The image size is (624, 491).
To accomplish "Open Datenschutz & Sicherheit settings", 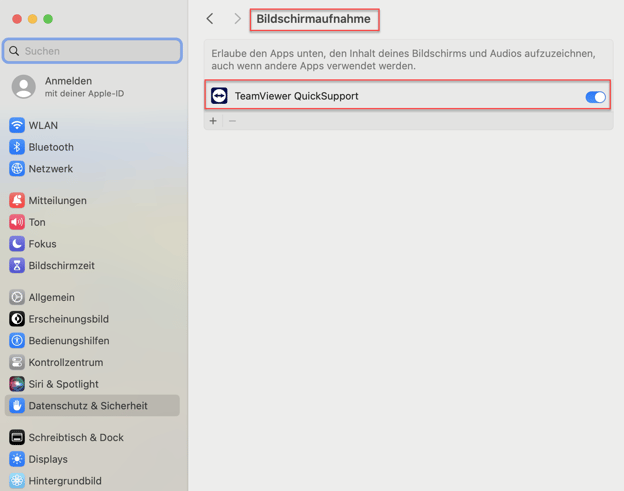I will coord(88,406).
